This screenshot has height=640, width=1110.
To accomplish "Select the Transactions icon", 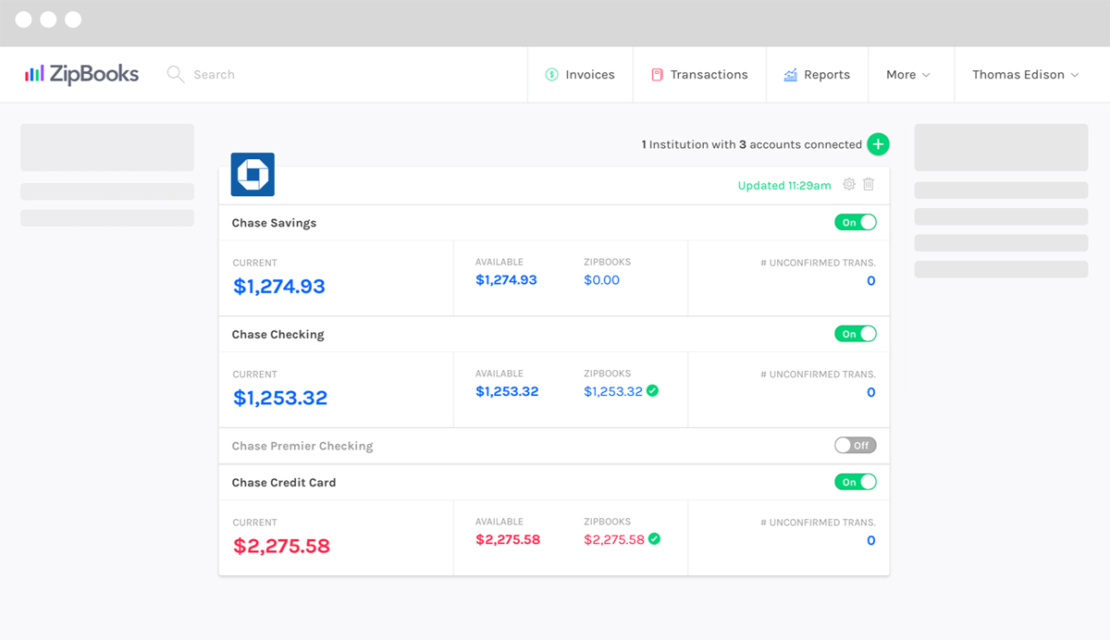I will [x=657, y=73].
